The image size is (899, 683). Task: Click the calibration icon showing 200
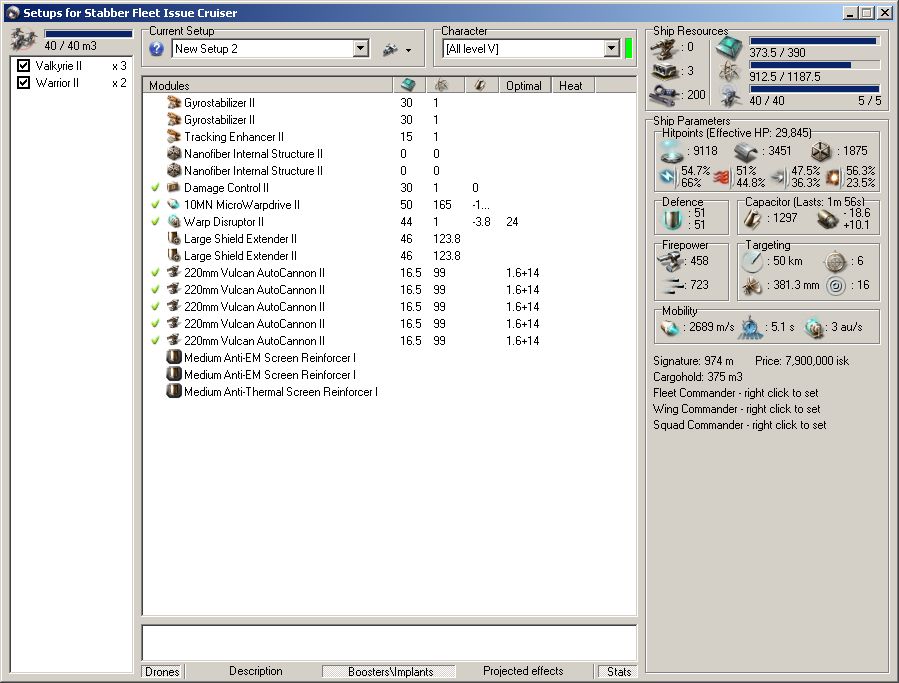pos(665,95)
